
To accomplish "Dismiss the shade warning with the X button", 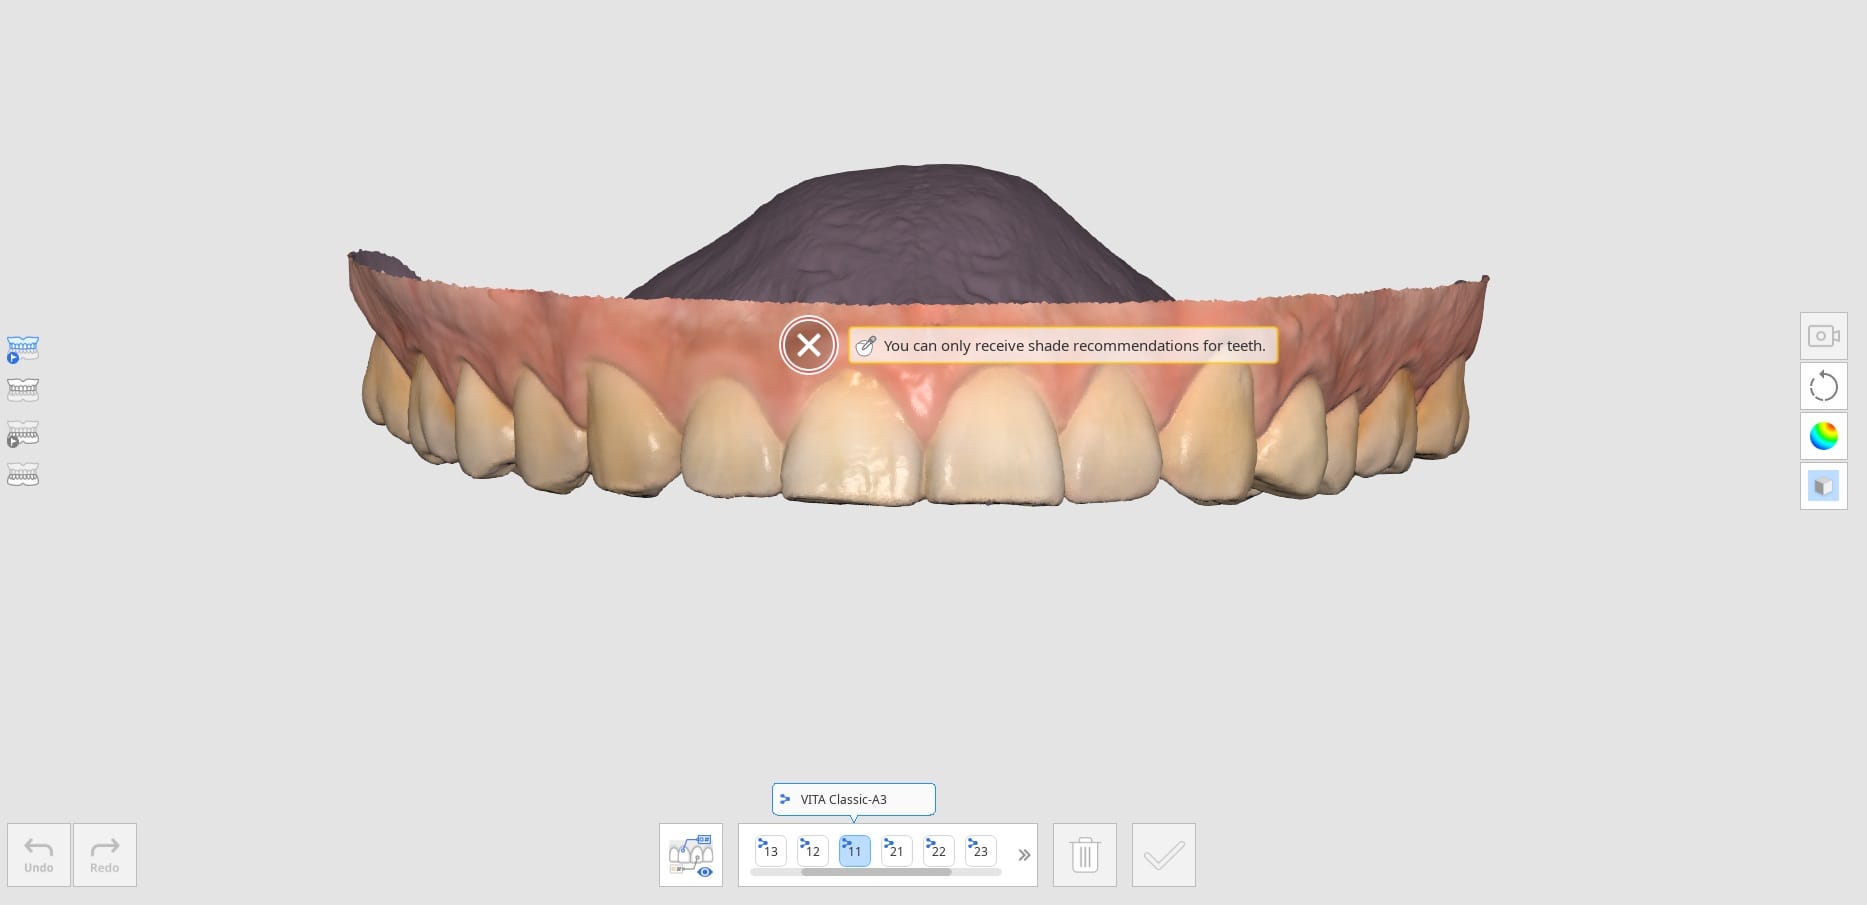I will [x=808, y=345].
